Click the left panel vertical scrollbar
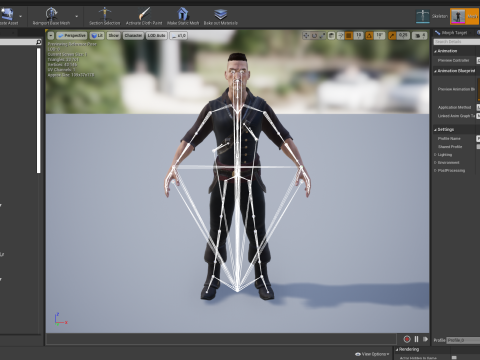Viewport: 480px width, 360px height. tap(39, 110)
